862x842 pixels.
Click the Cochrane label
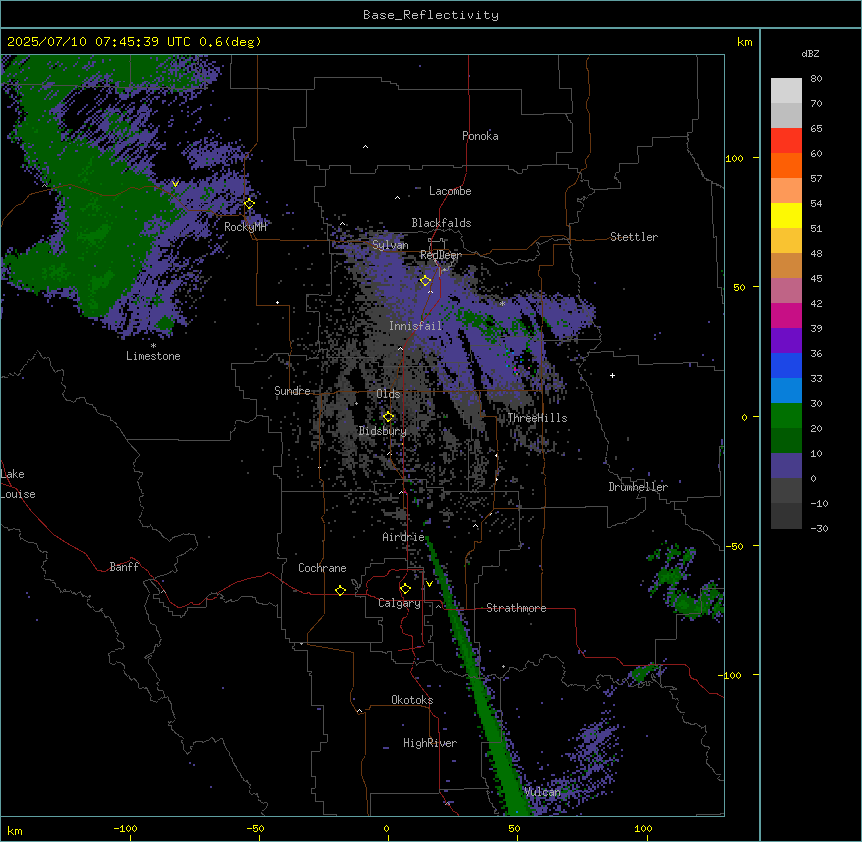[x=322, y=568]
